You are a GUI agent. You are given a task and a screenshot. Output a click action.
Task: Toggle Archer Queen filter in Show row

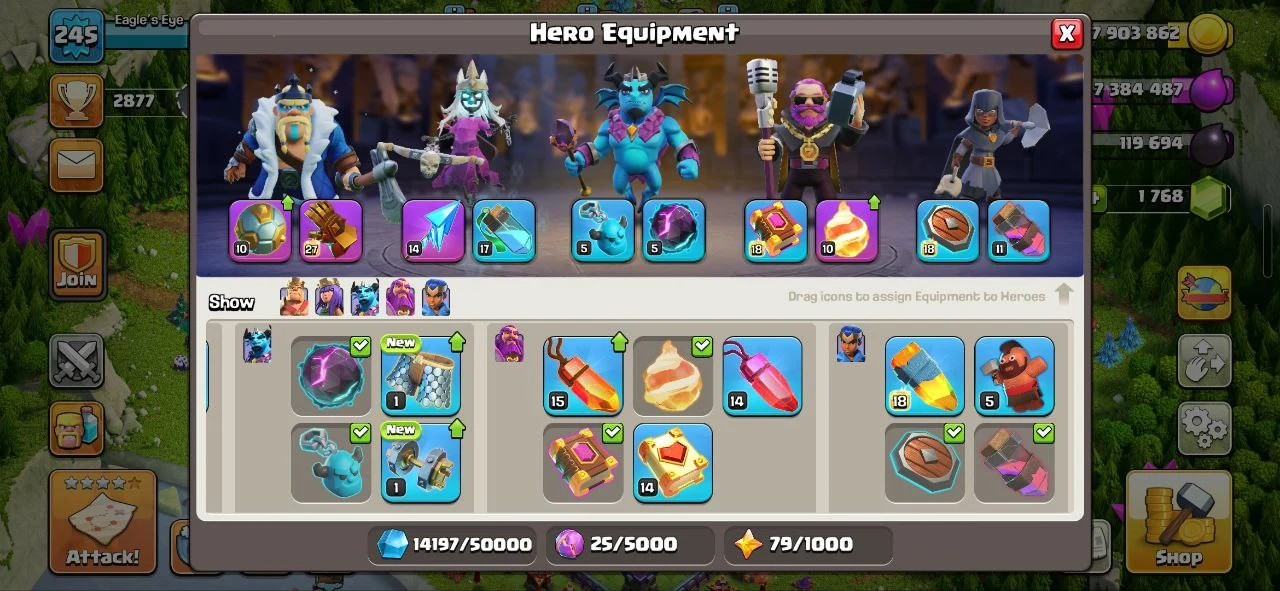(x=329, y=298)
